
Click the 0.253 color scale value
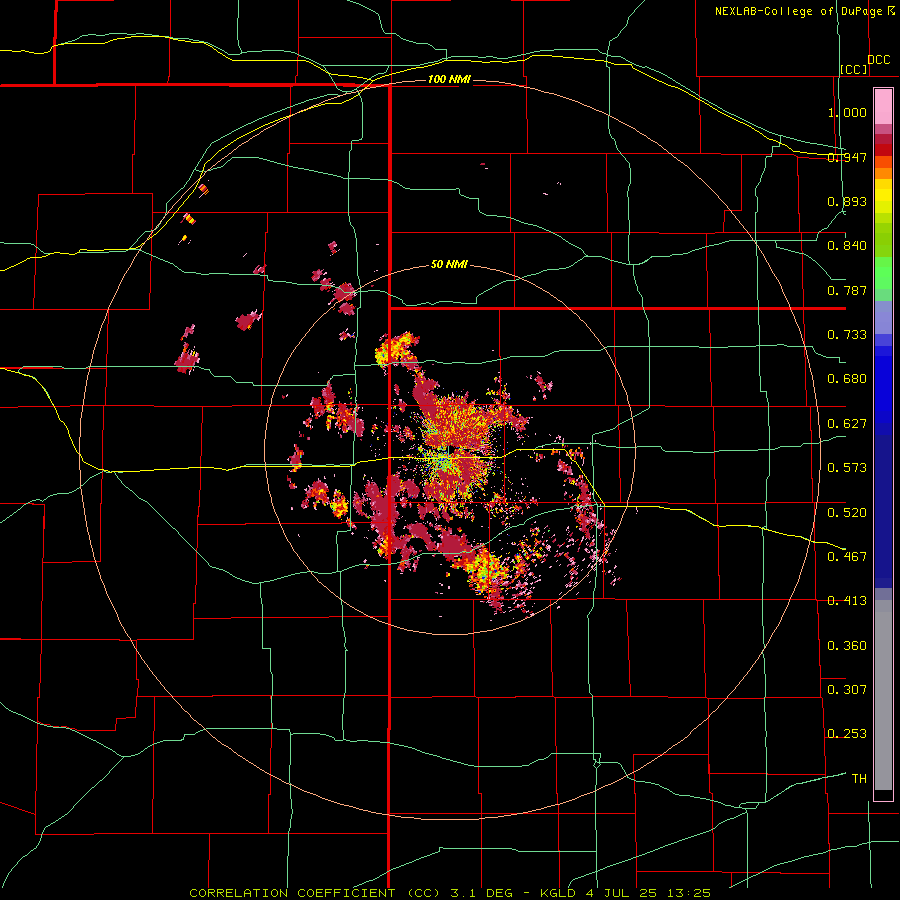pyautogui.click(x=847, y=734)
